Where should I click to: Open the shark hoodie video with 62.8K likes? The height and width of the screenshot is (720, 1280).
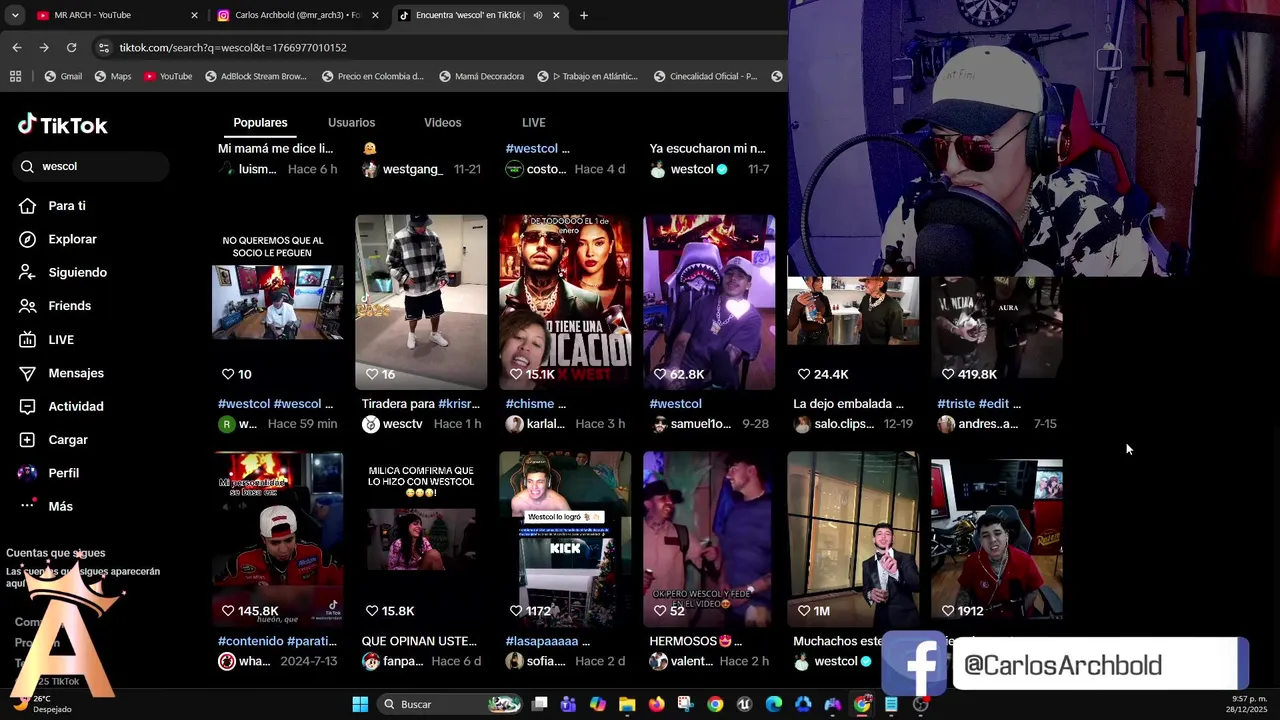[x=709, y=302]
